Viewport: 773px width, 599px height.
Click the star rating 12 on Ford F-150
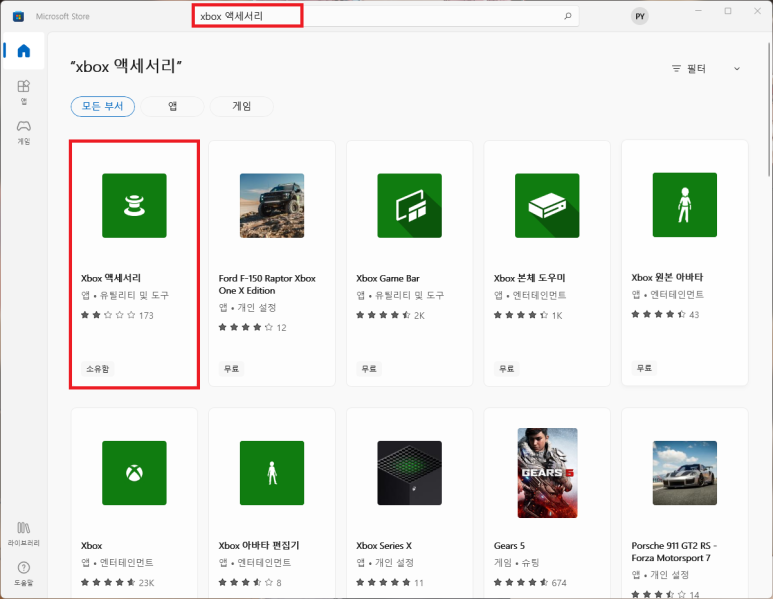coord(252,327)
